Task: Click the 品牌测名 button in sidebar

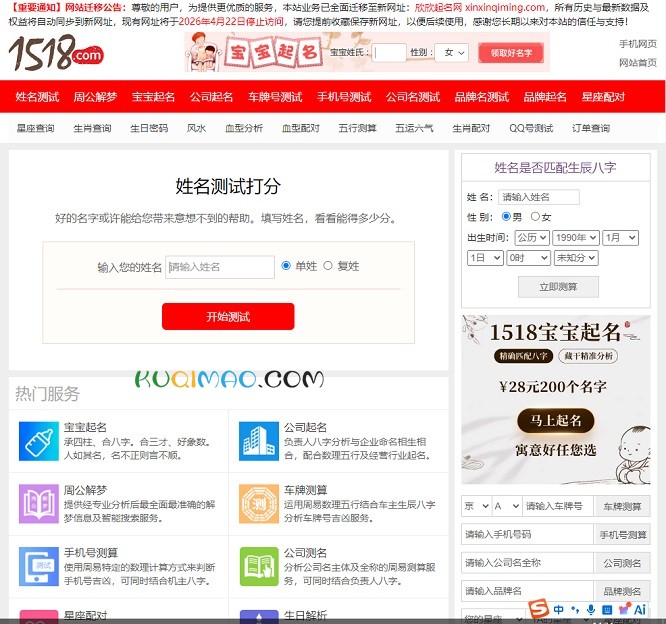Action: click(x=622, y=591)
